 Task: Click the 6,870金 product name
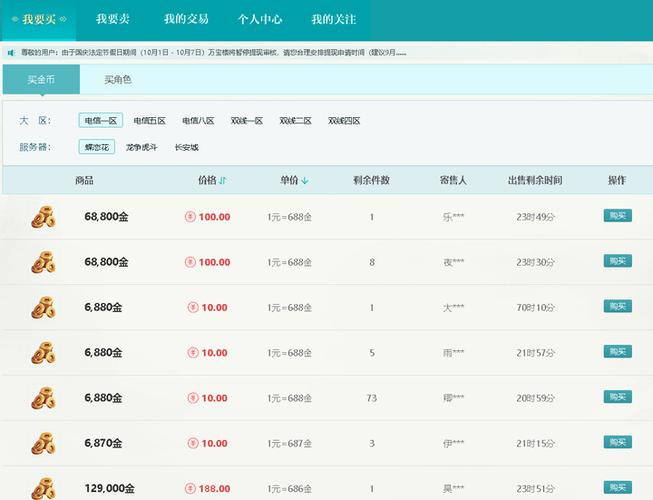(103, 443)
